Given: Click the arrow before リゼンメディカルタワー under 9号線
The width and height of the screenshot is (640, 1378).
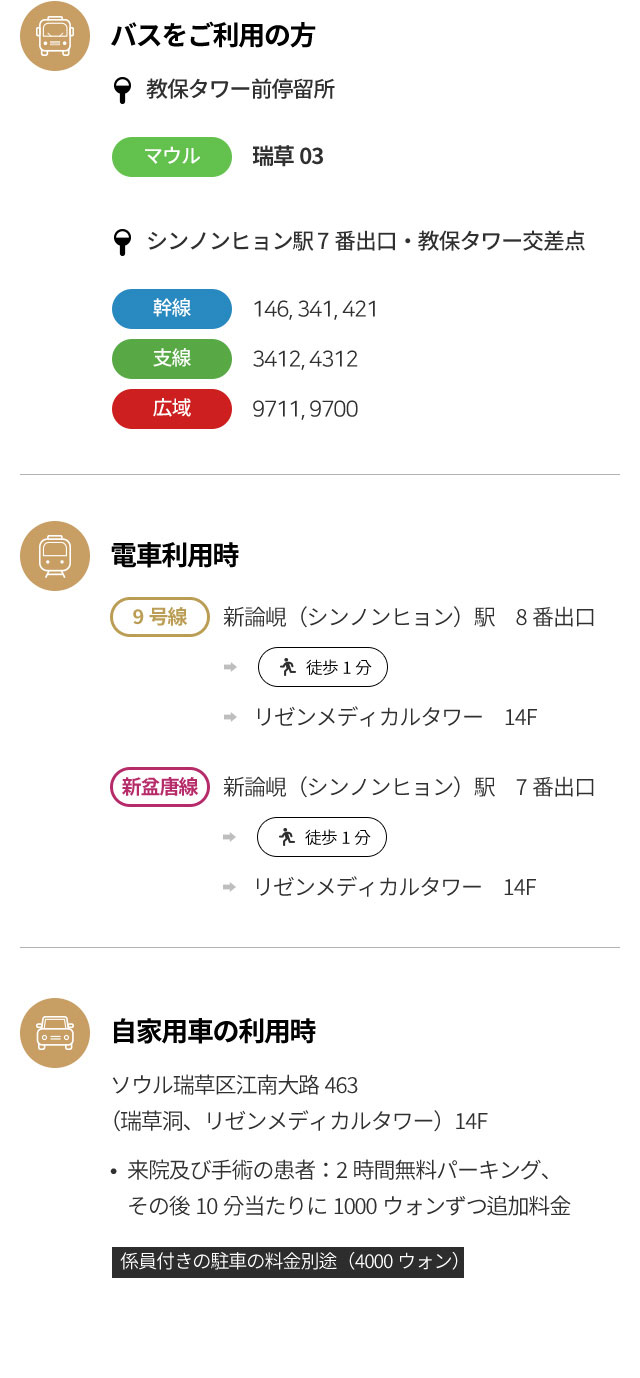Looking at the screenshot, I should tap(229, 717).
